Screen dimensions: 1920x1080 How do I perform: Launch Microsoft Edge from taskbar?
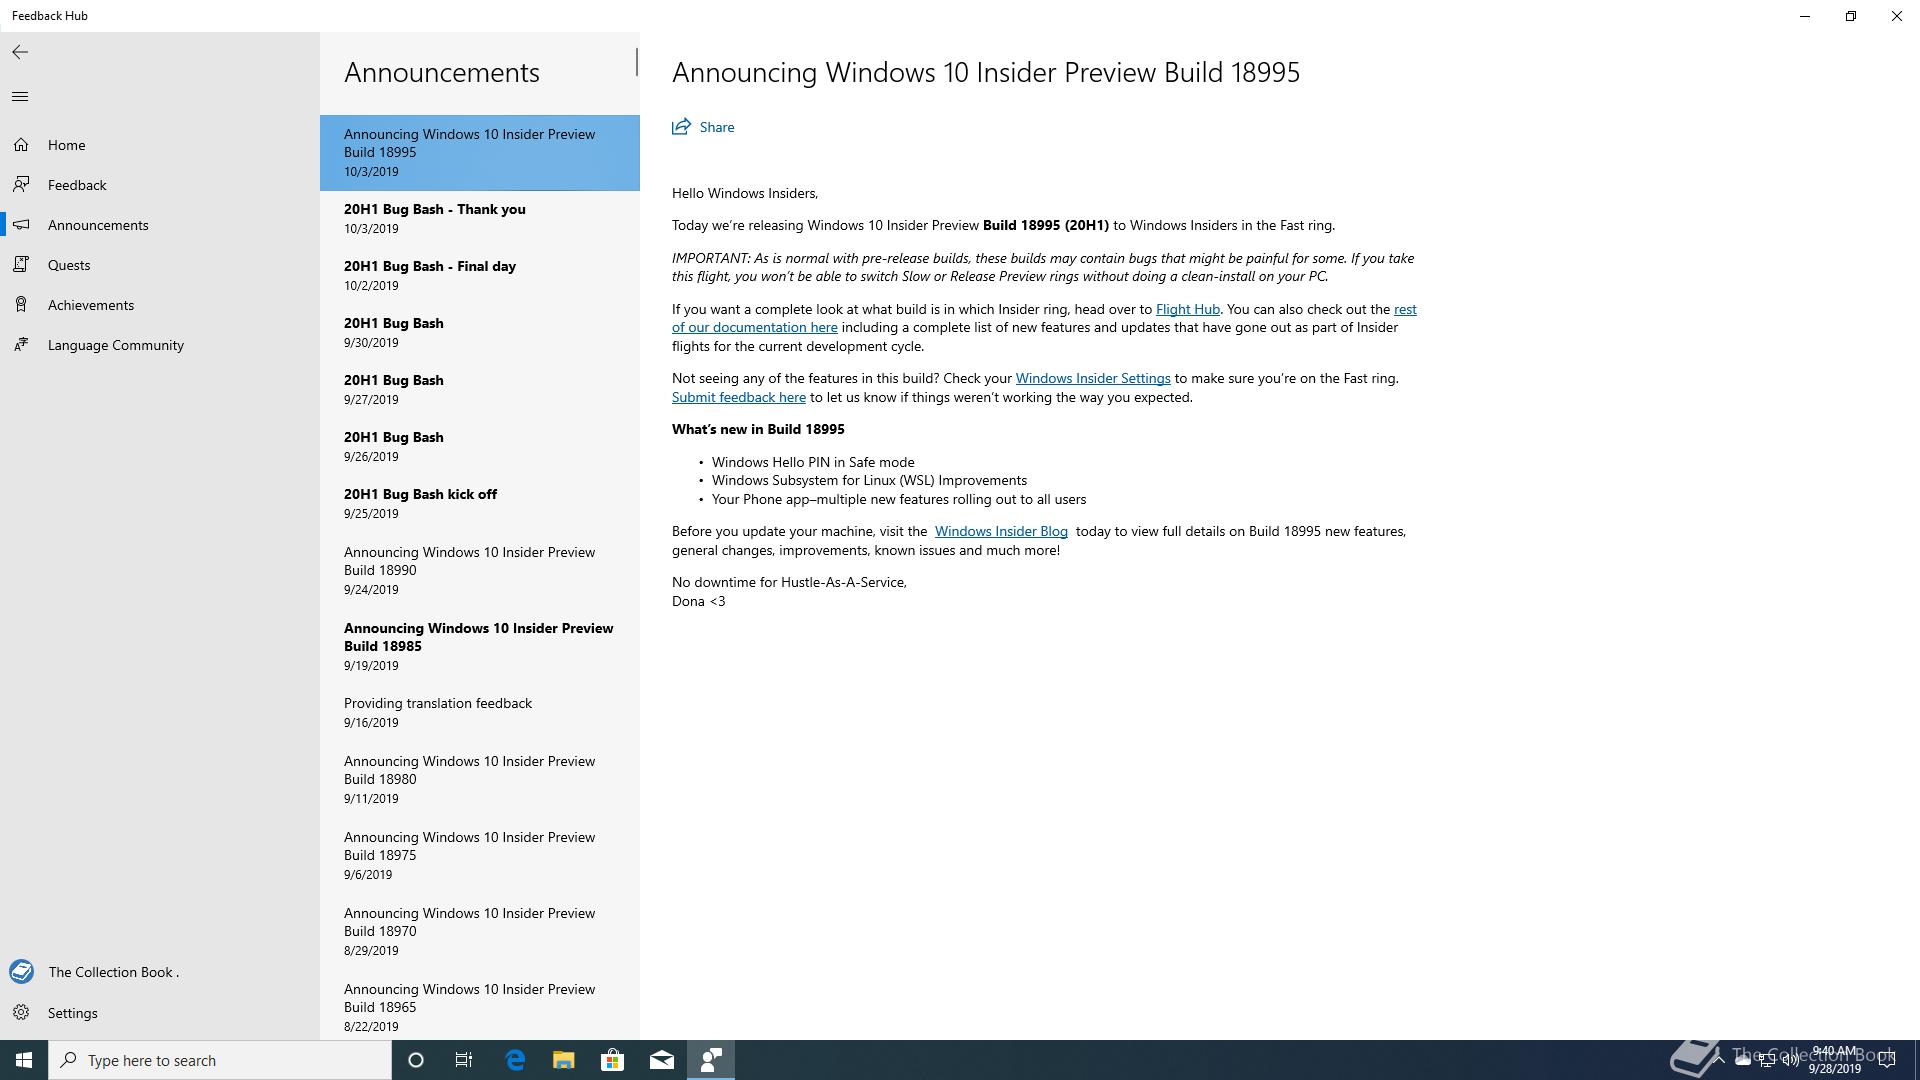coord(515,1060)
